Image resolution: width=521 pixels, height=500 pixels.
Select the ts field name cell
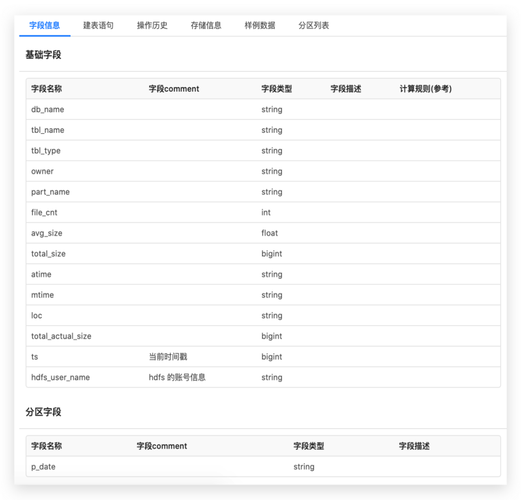(35, 357)
